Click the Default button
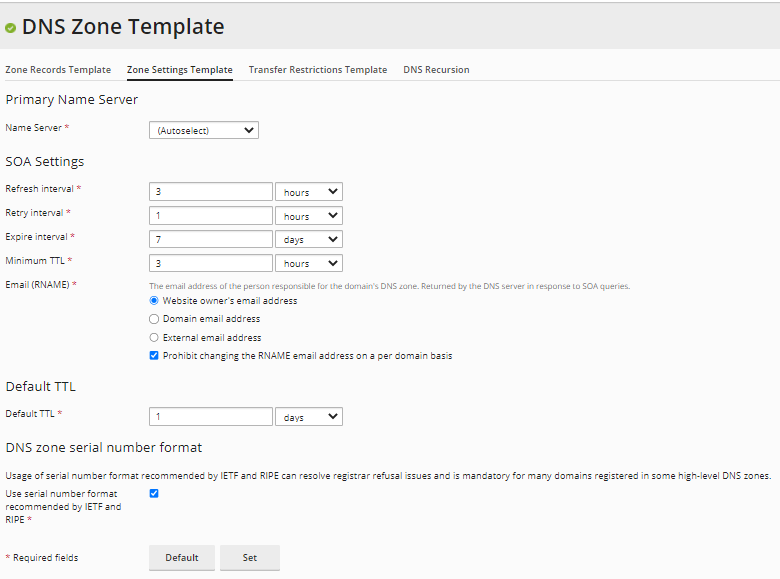This screenshot has height=579, width=780. pos(182,558)
